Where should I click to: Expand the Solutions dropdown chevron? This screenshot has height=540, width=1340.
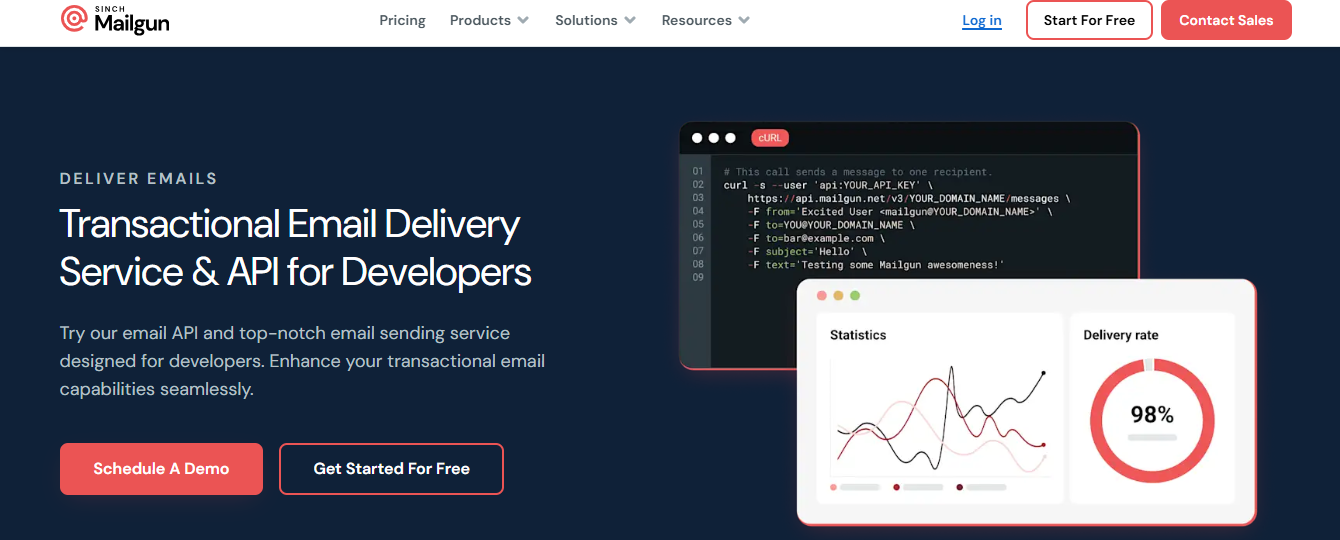tap(629, 20)
